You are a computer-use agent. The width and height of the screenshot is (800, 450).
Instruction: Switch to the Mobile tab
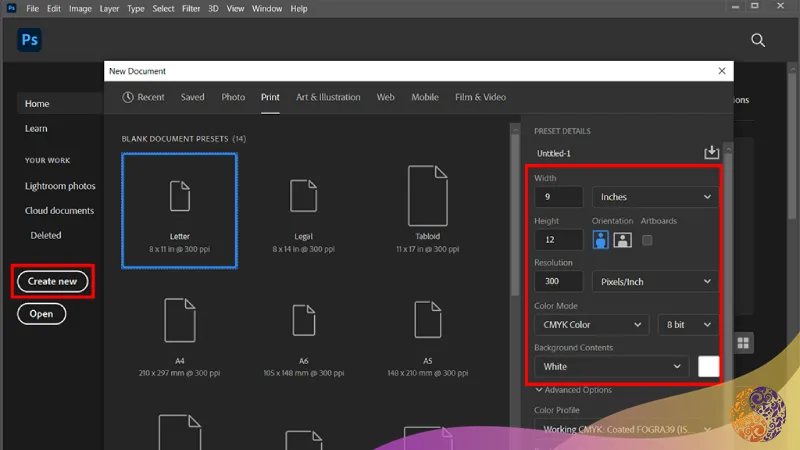[x=425, y=97]
